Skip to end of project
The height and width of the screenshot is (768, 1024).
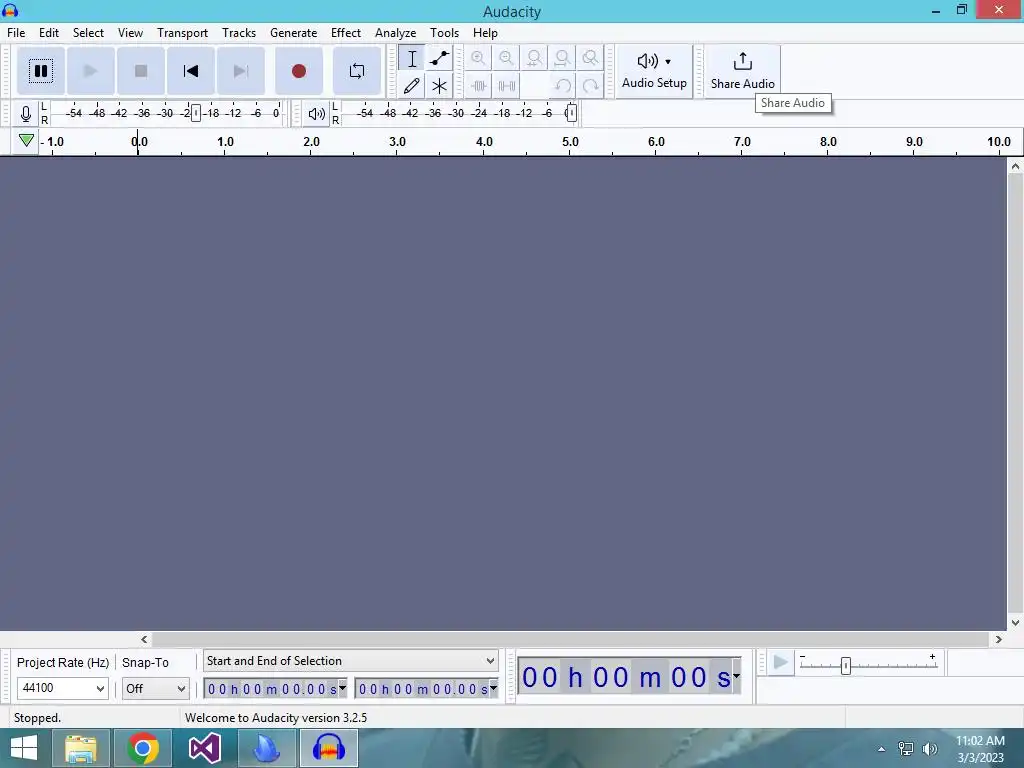[x=241, y=71]
